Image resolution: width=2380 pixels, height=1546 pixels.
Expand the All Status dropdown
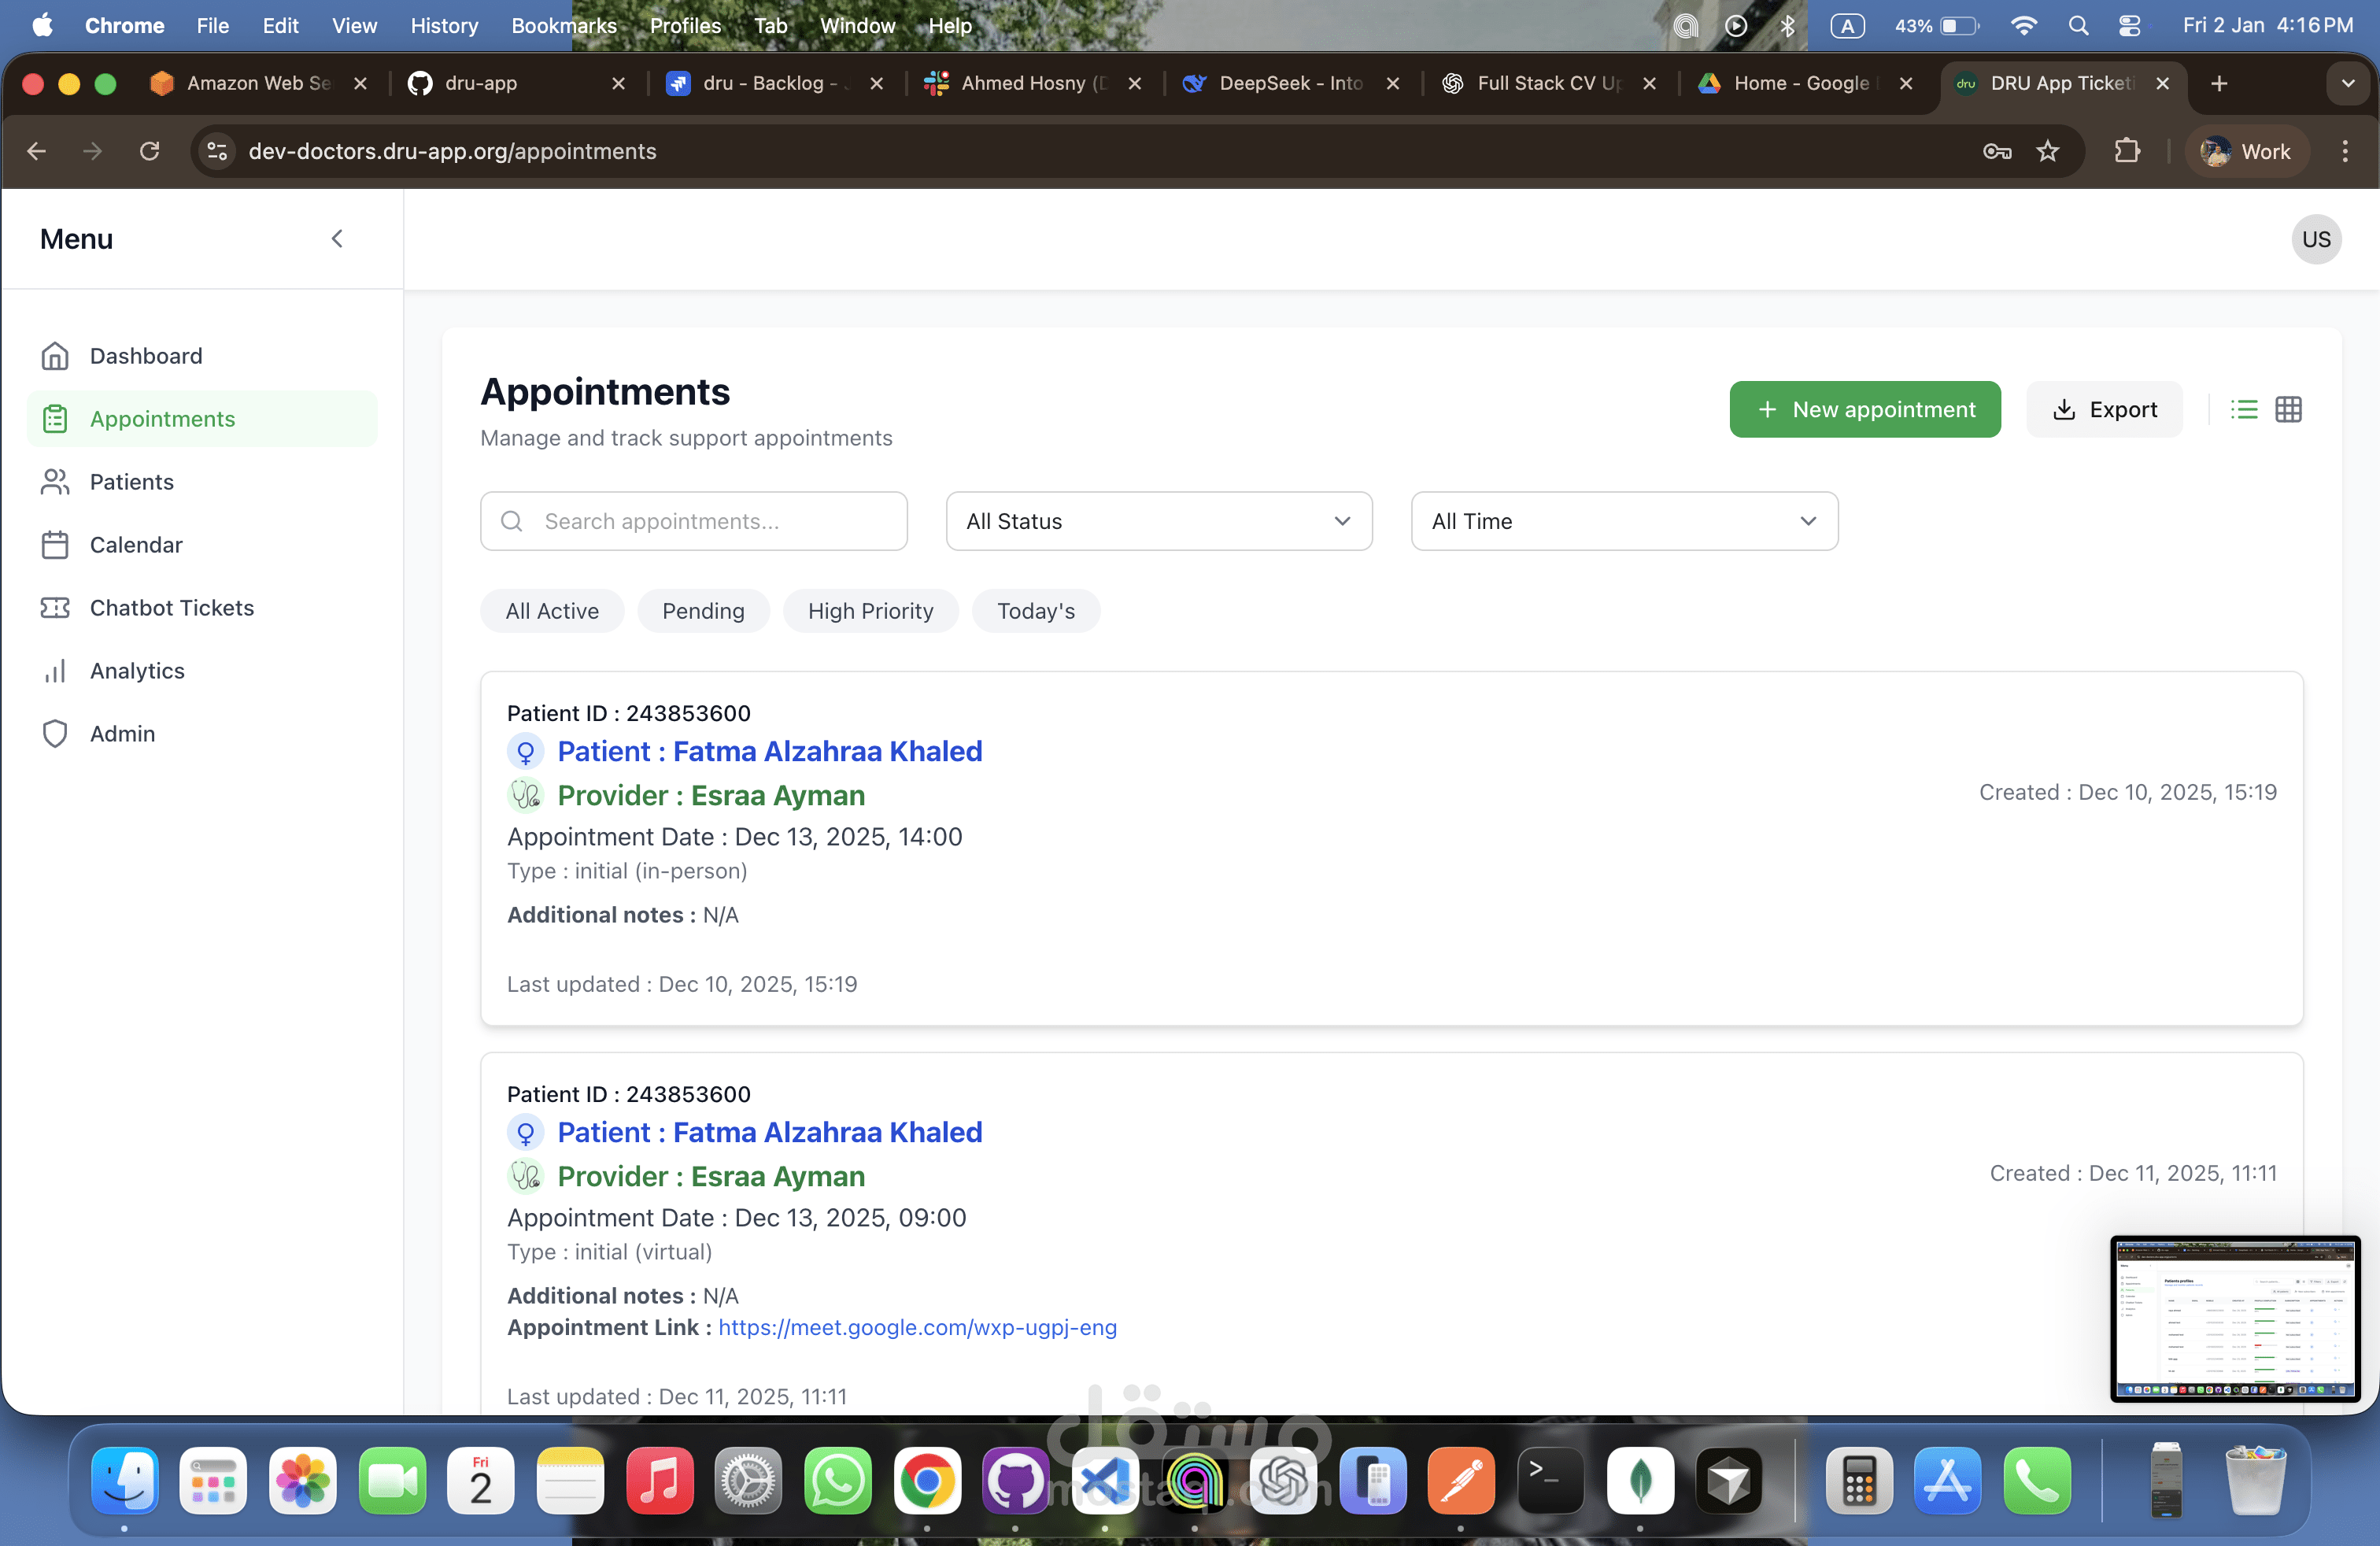pyautogui.click(x=1158, y=521)
